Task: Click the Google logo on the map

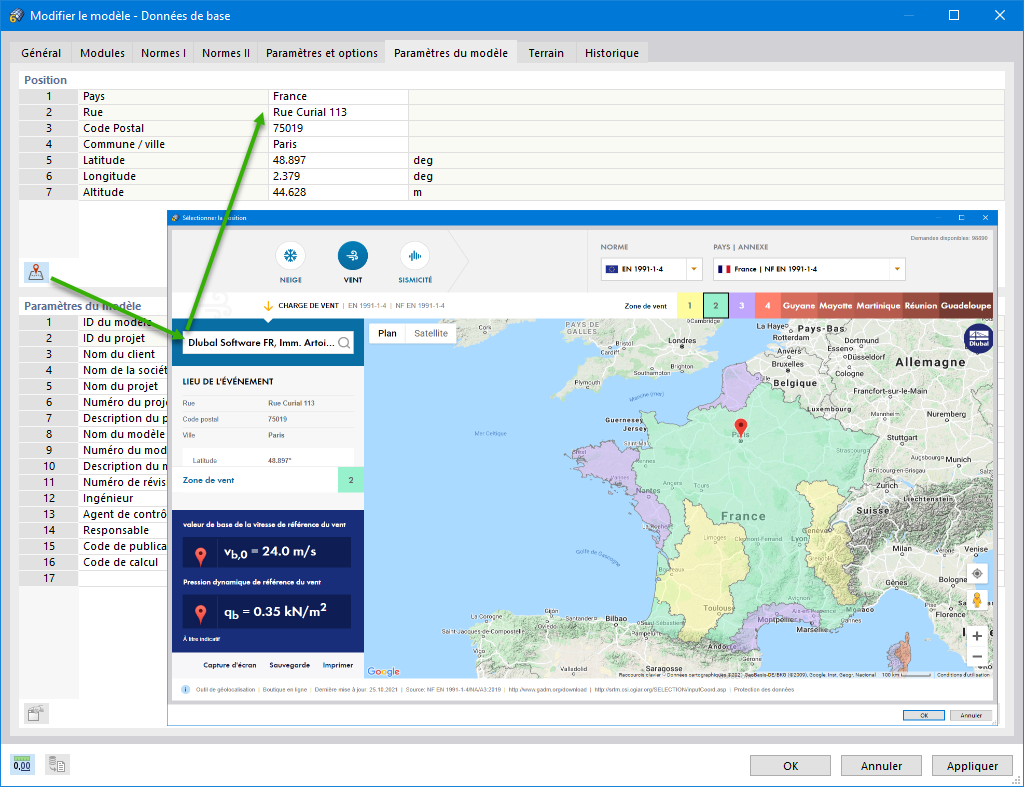Action: pos(383,671)
